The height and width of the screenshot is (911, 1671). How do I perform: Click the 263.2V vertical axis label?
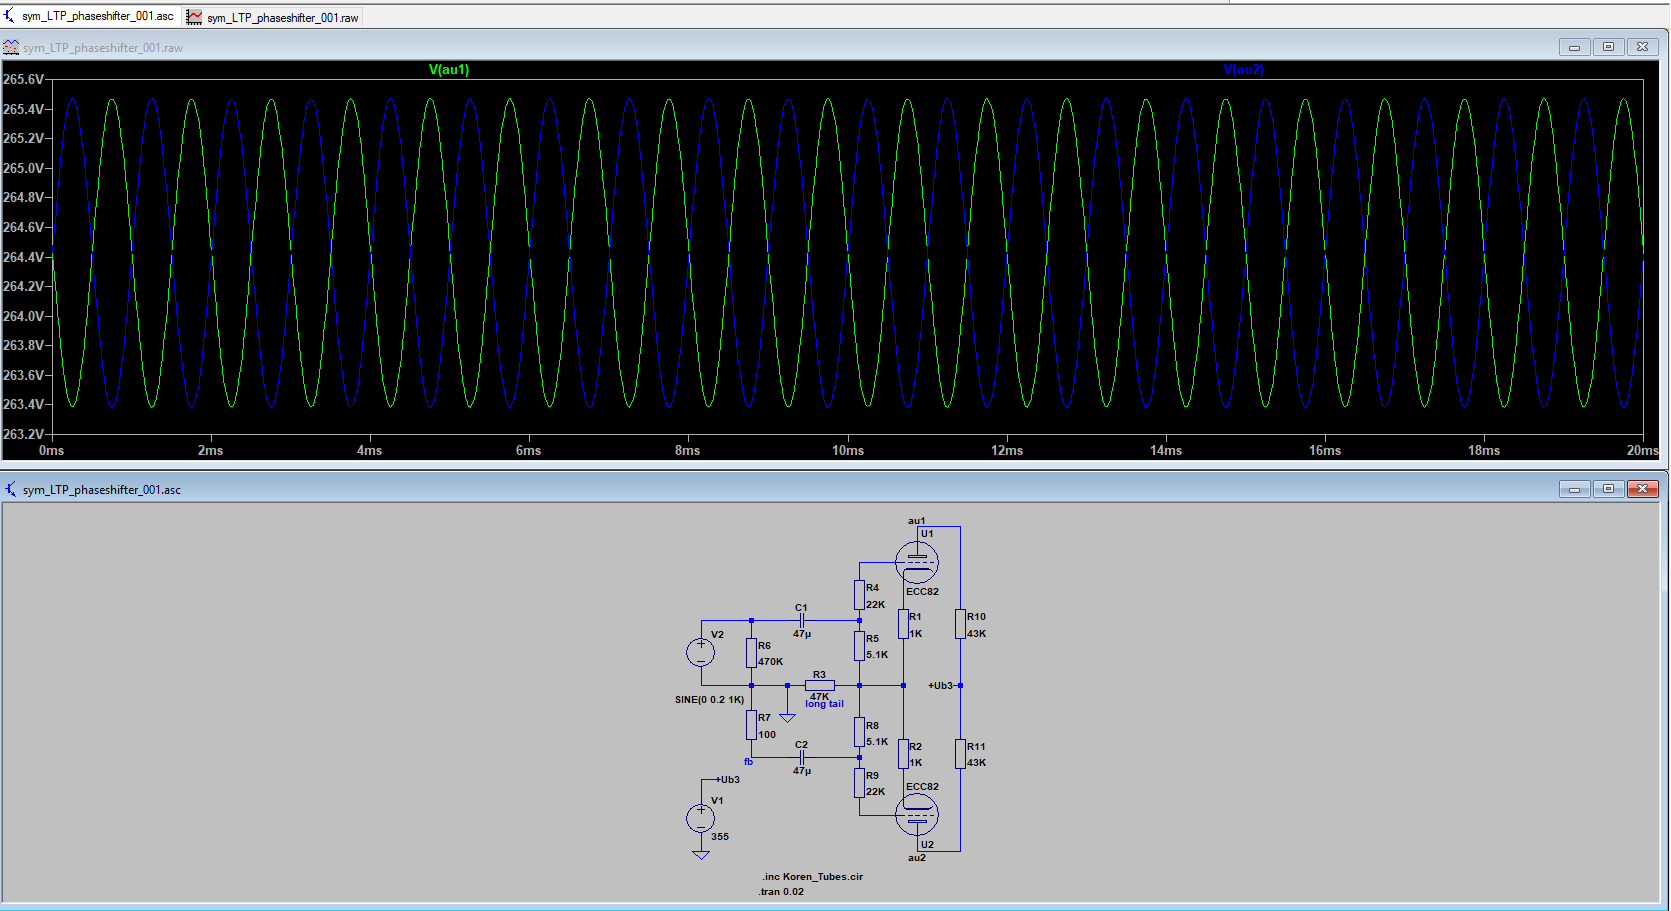(23, 434)
